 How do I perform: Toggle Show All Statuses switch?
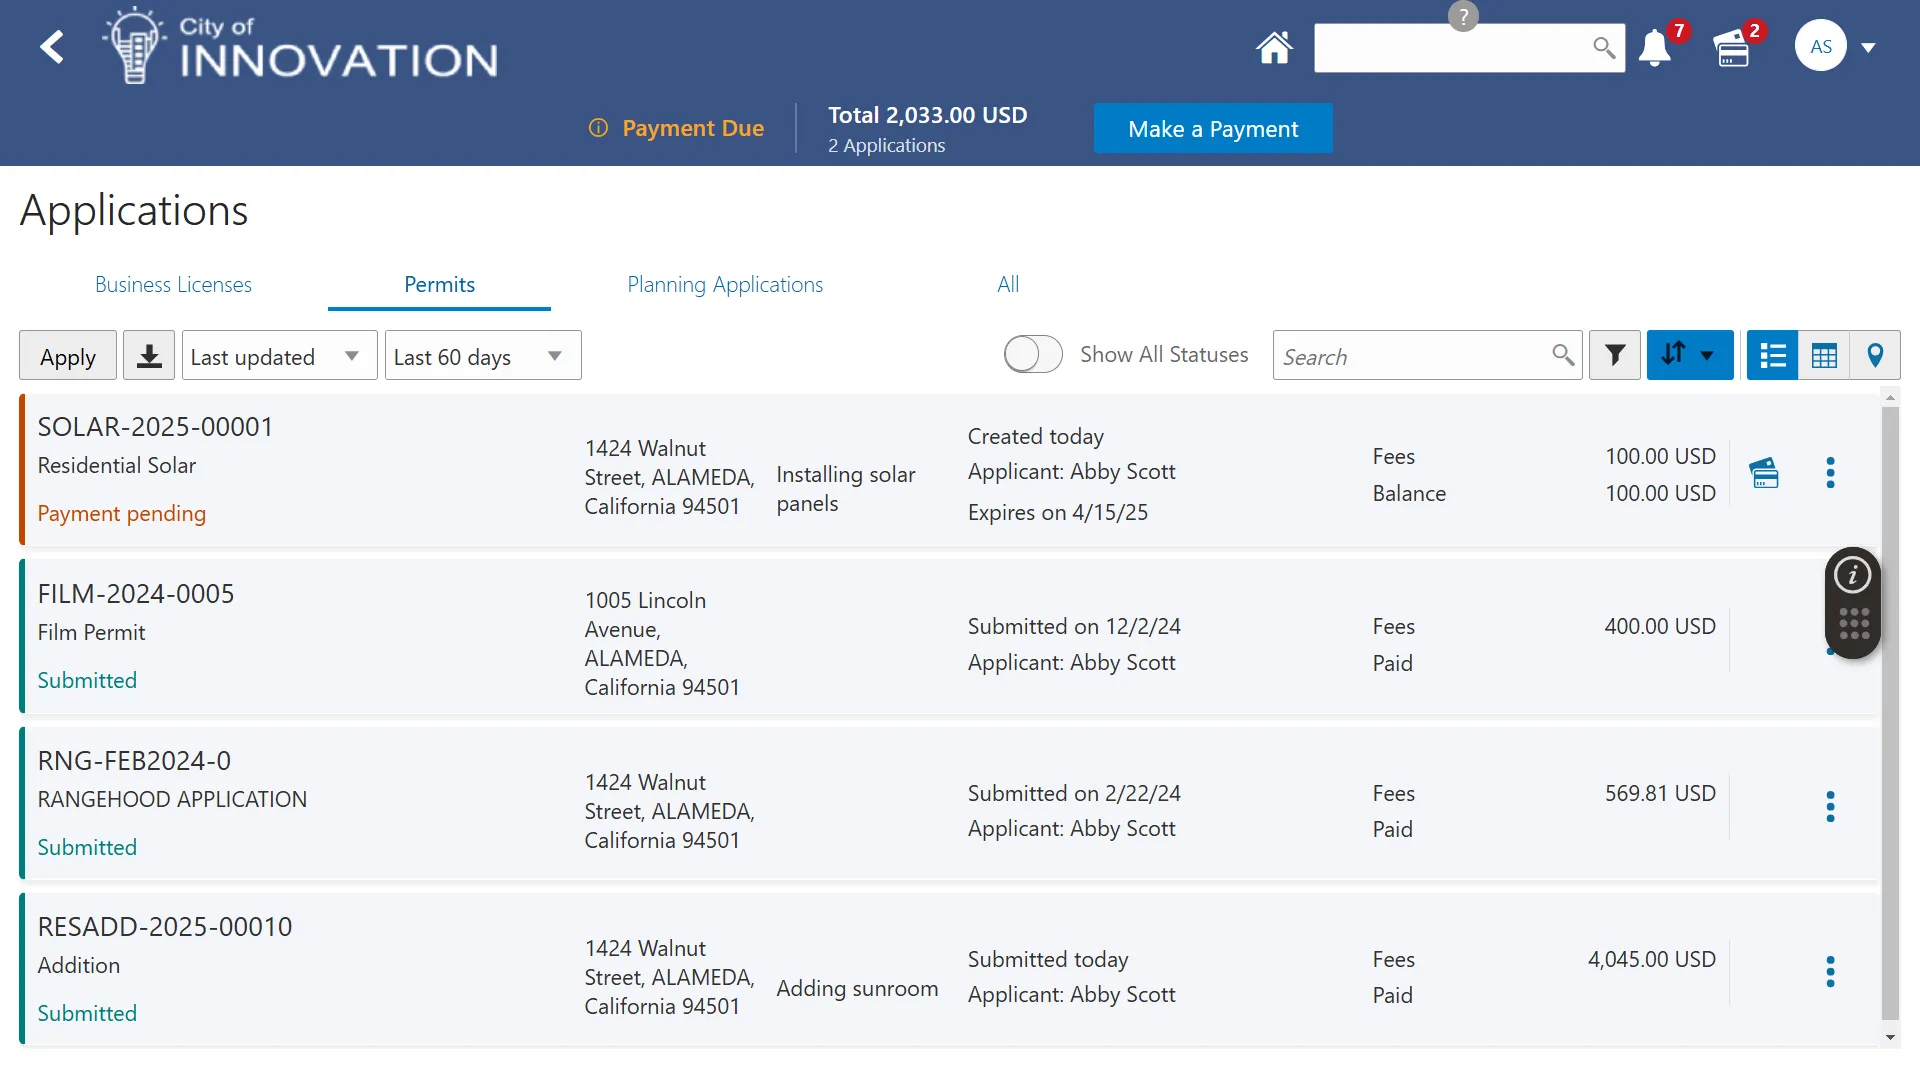pos(1033,354)
